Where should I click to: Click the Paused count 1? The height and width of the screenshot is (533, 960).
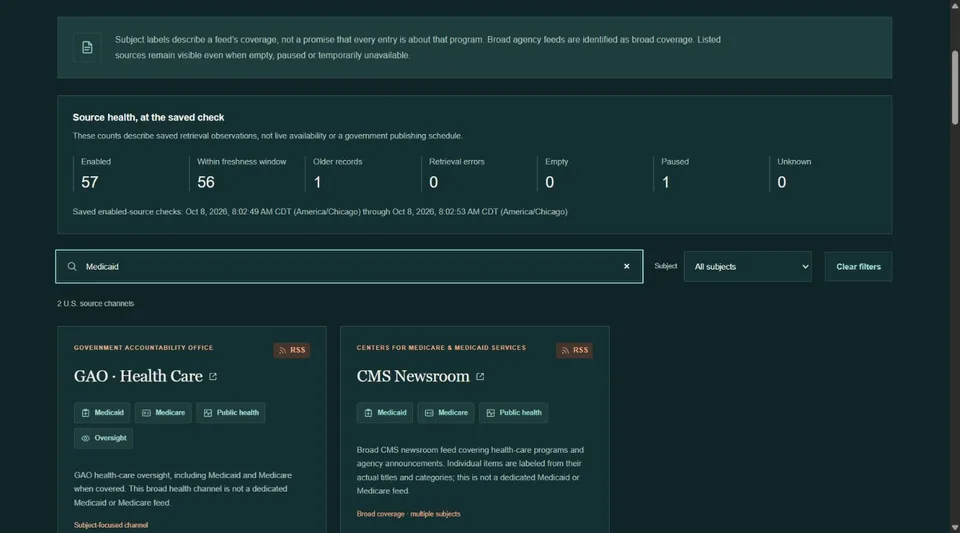pyautogui.click(x=666, y=182)
